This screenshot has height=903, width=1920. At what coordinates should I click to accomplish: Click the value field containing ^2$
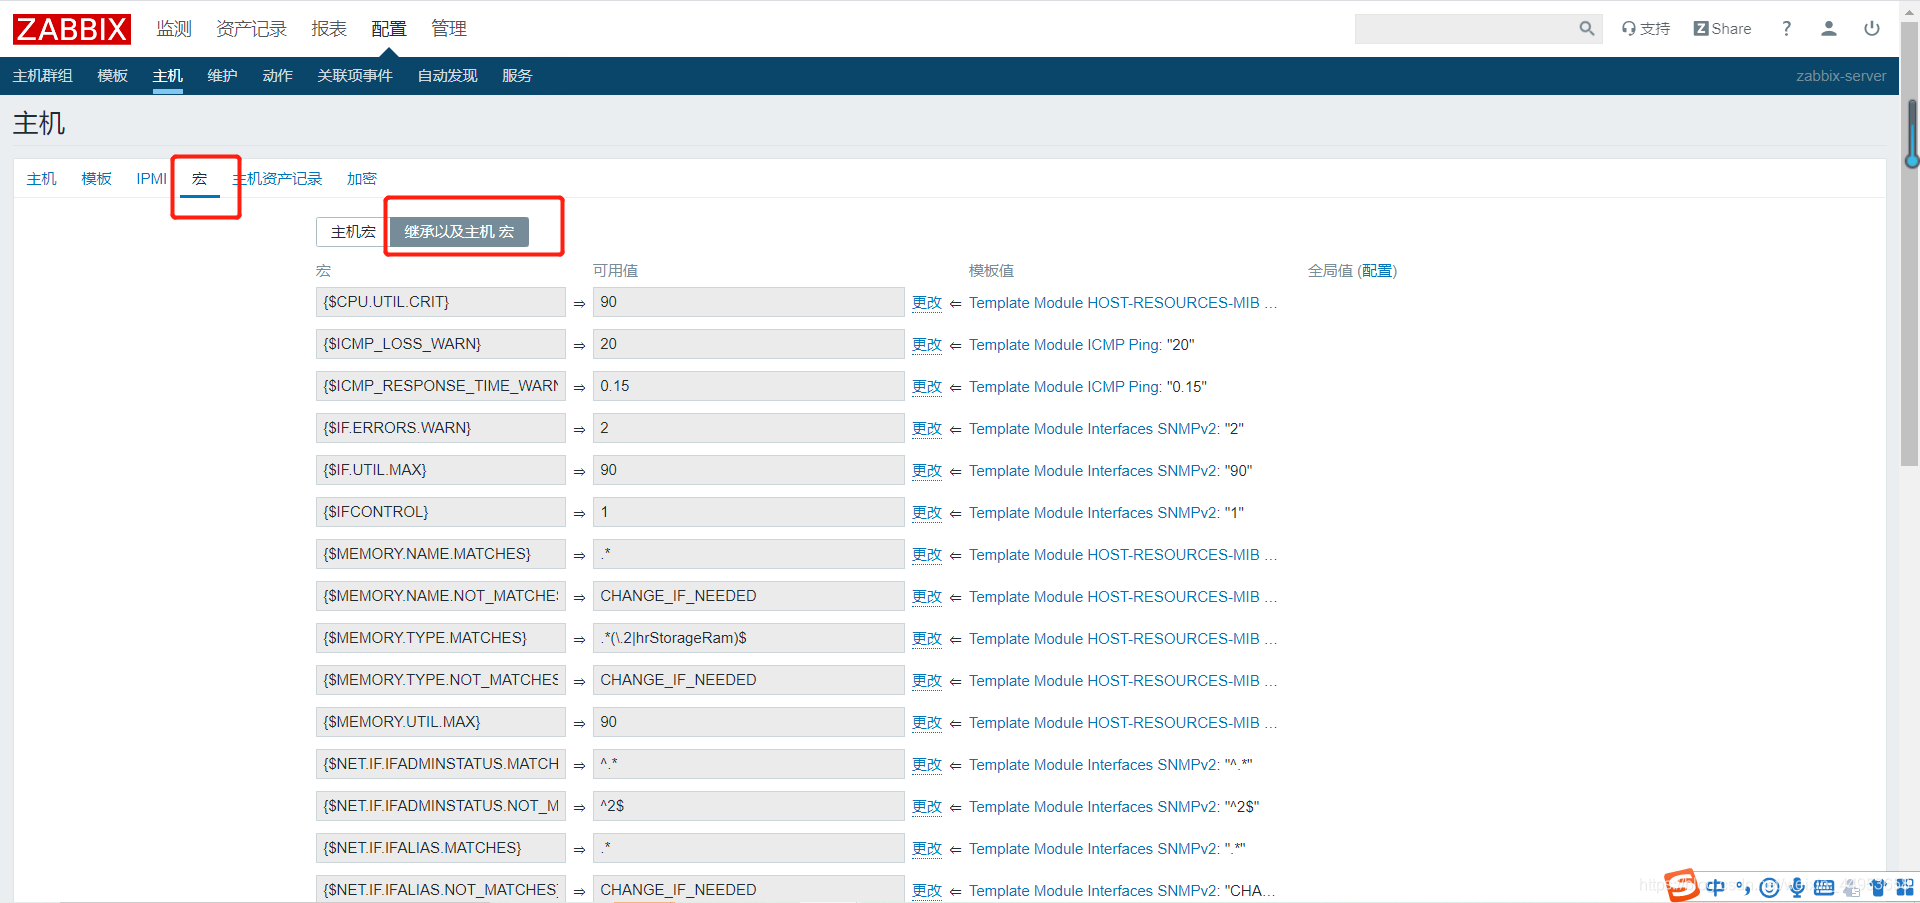pos(748,806)
